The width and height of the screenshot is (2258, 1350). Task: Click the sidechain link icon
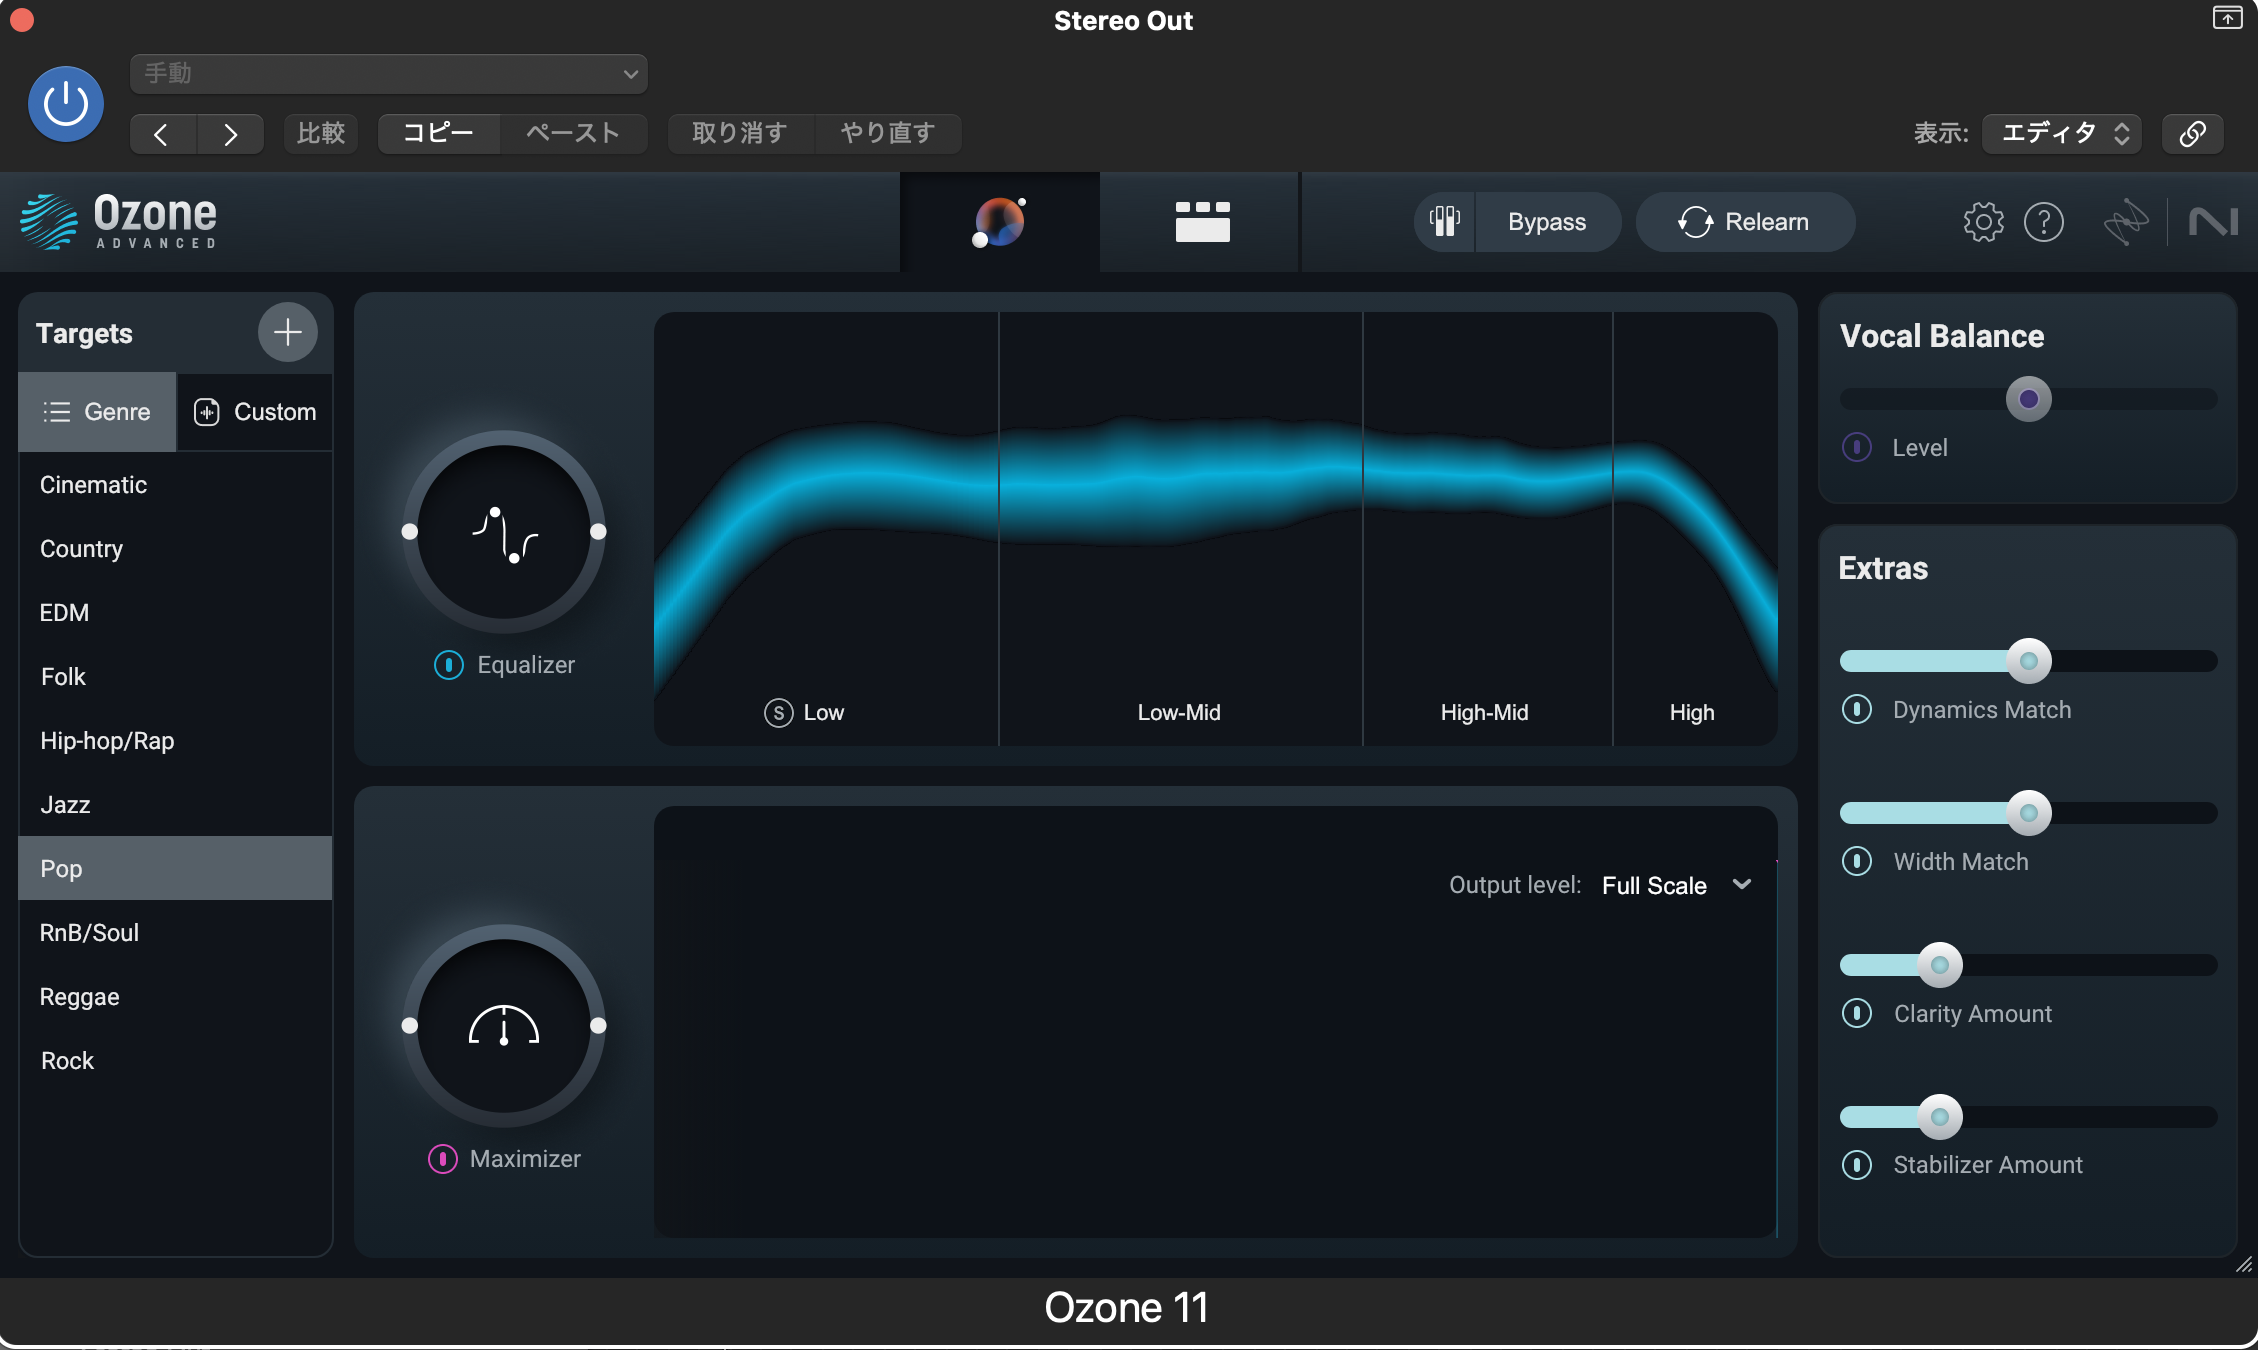(2192, 134)
